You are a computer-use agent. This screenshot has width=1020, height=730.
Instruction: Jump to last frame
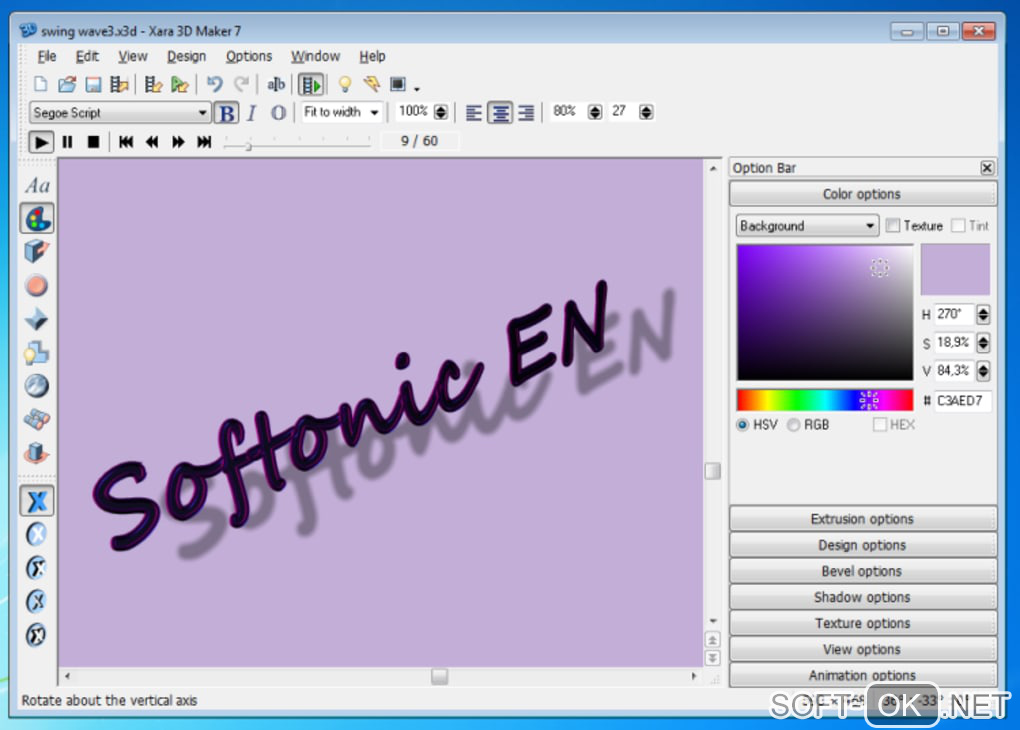pos(204,142)
